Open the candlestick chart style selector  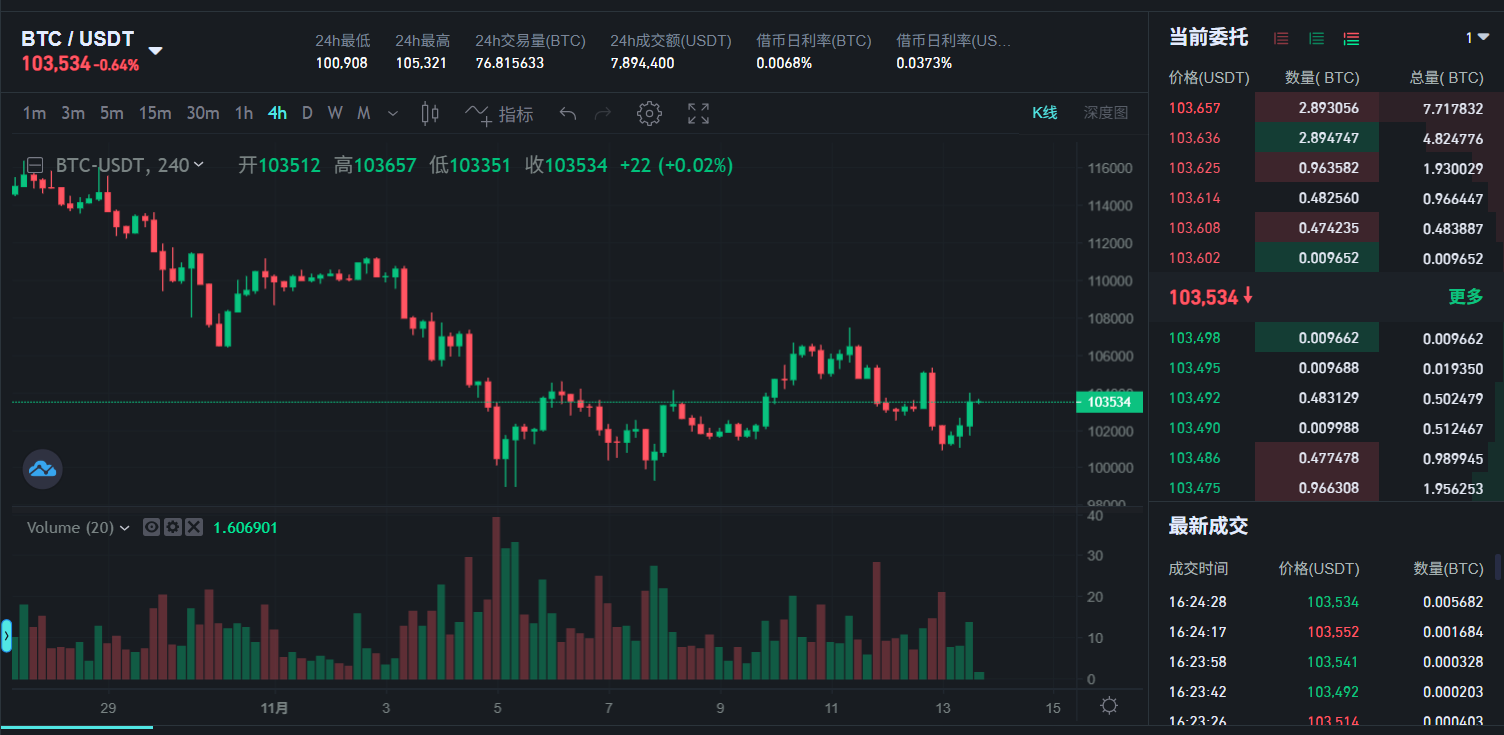pos(430,114)
